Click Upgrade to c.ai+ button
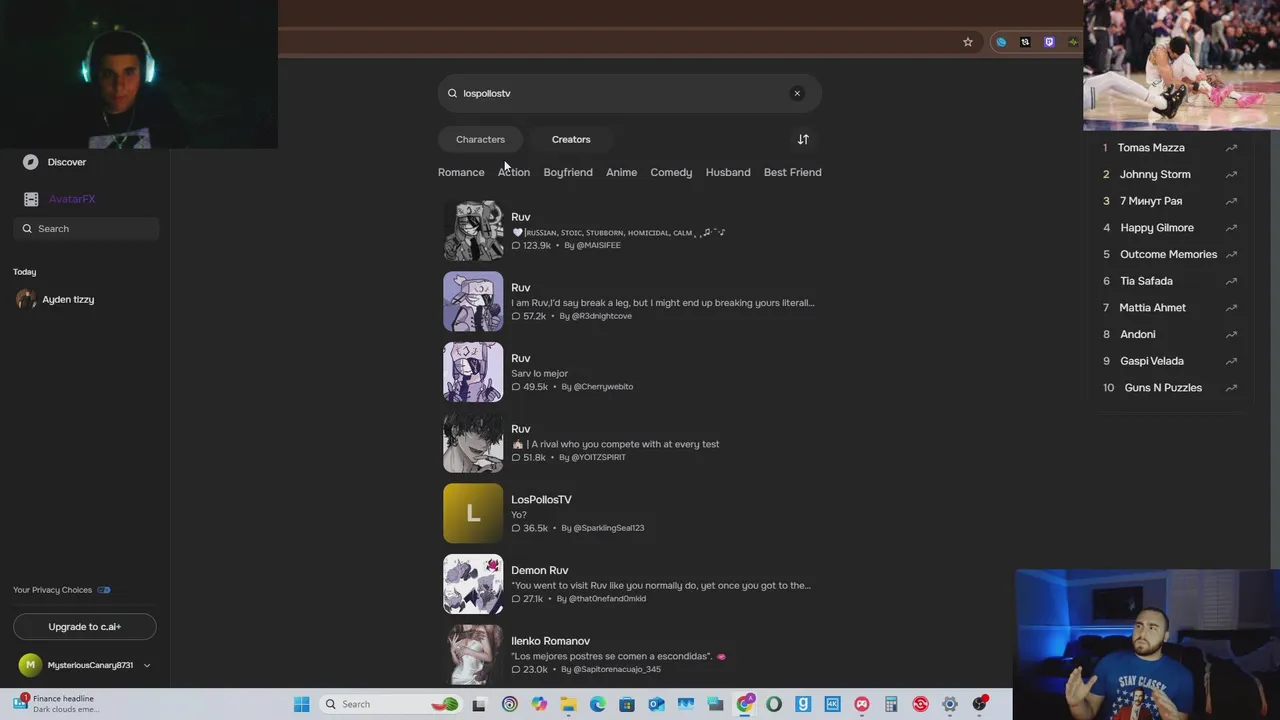The width and height of the screenshot is (1280, 720). 85,627
